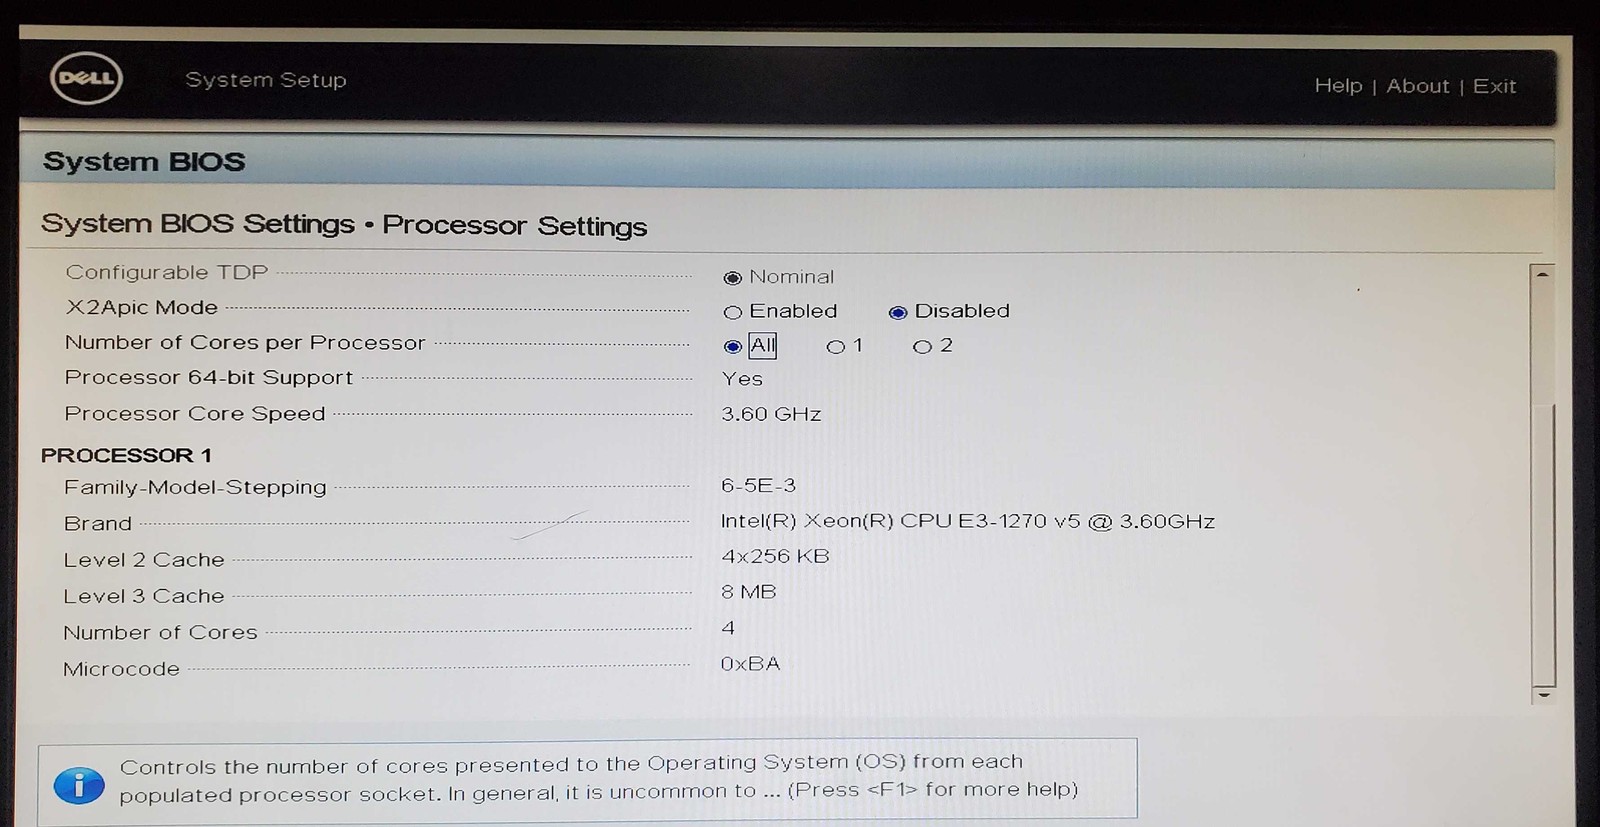Enable X2Apic Mode
Image resolution: width=1600 pixels, height=827 pixels.
tap(732, 313)
